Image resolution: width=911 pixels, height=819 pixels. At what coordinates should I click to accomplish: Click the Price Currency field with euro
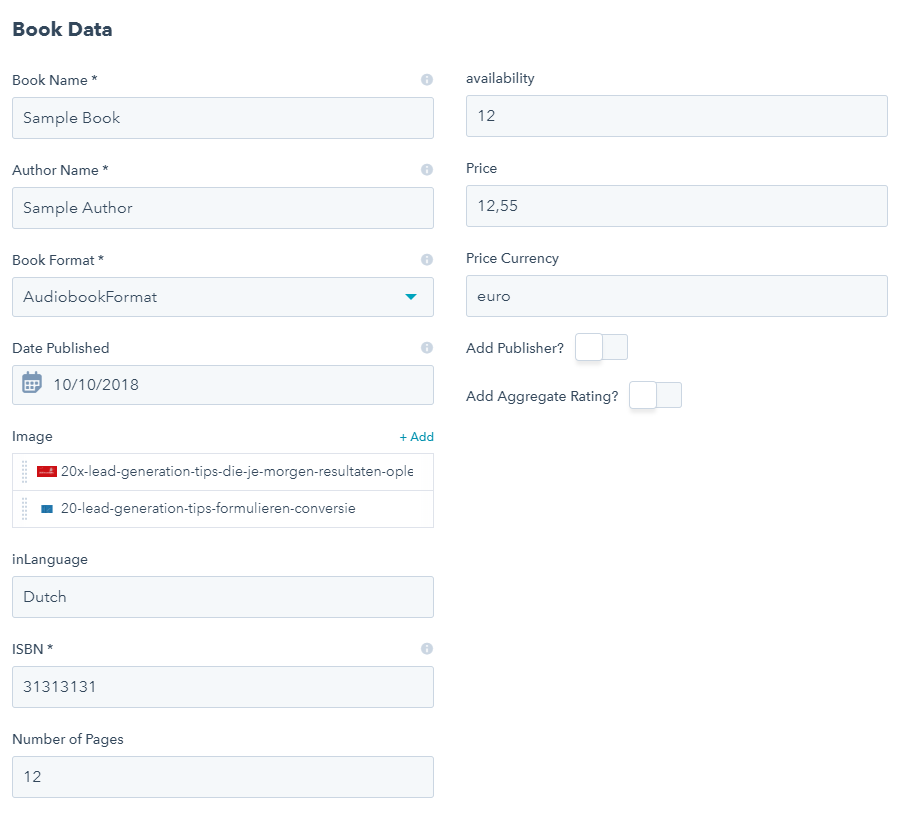pyautogui.click(x=677, y=296)
